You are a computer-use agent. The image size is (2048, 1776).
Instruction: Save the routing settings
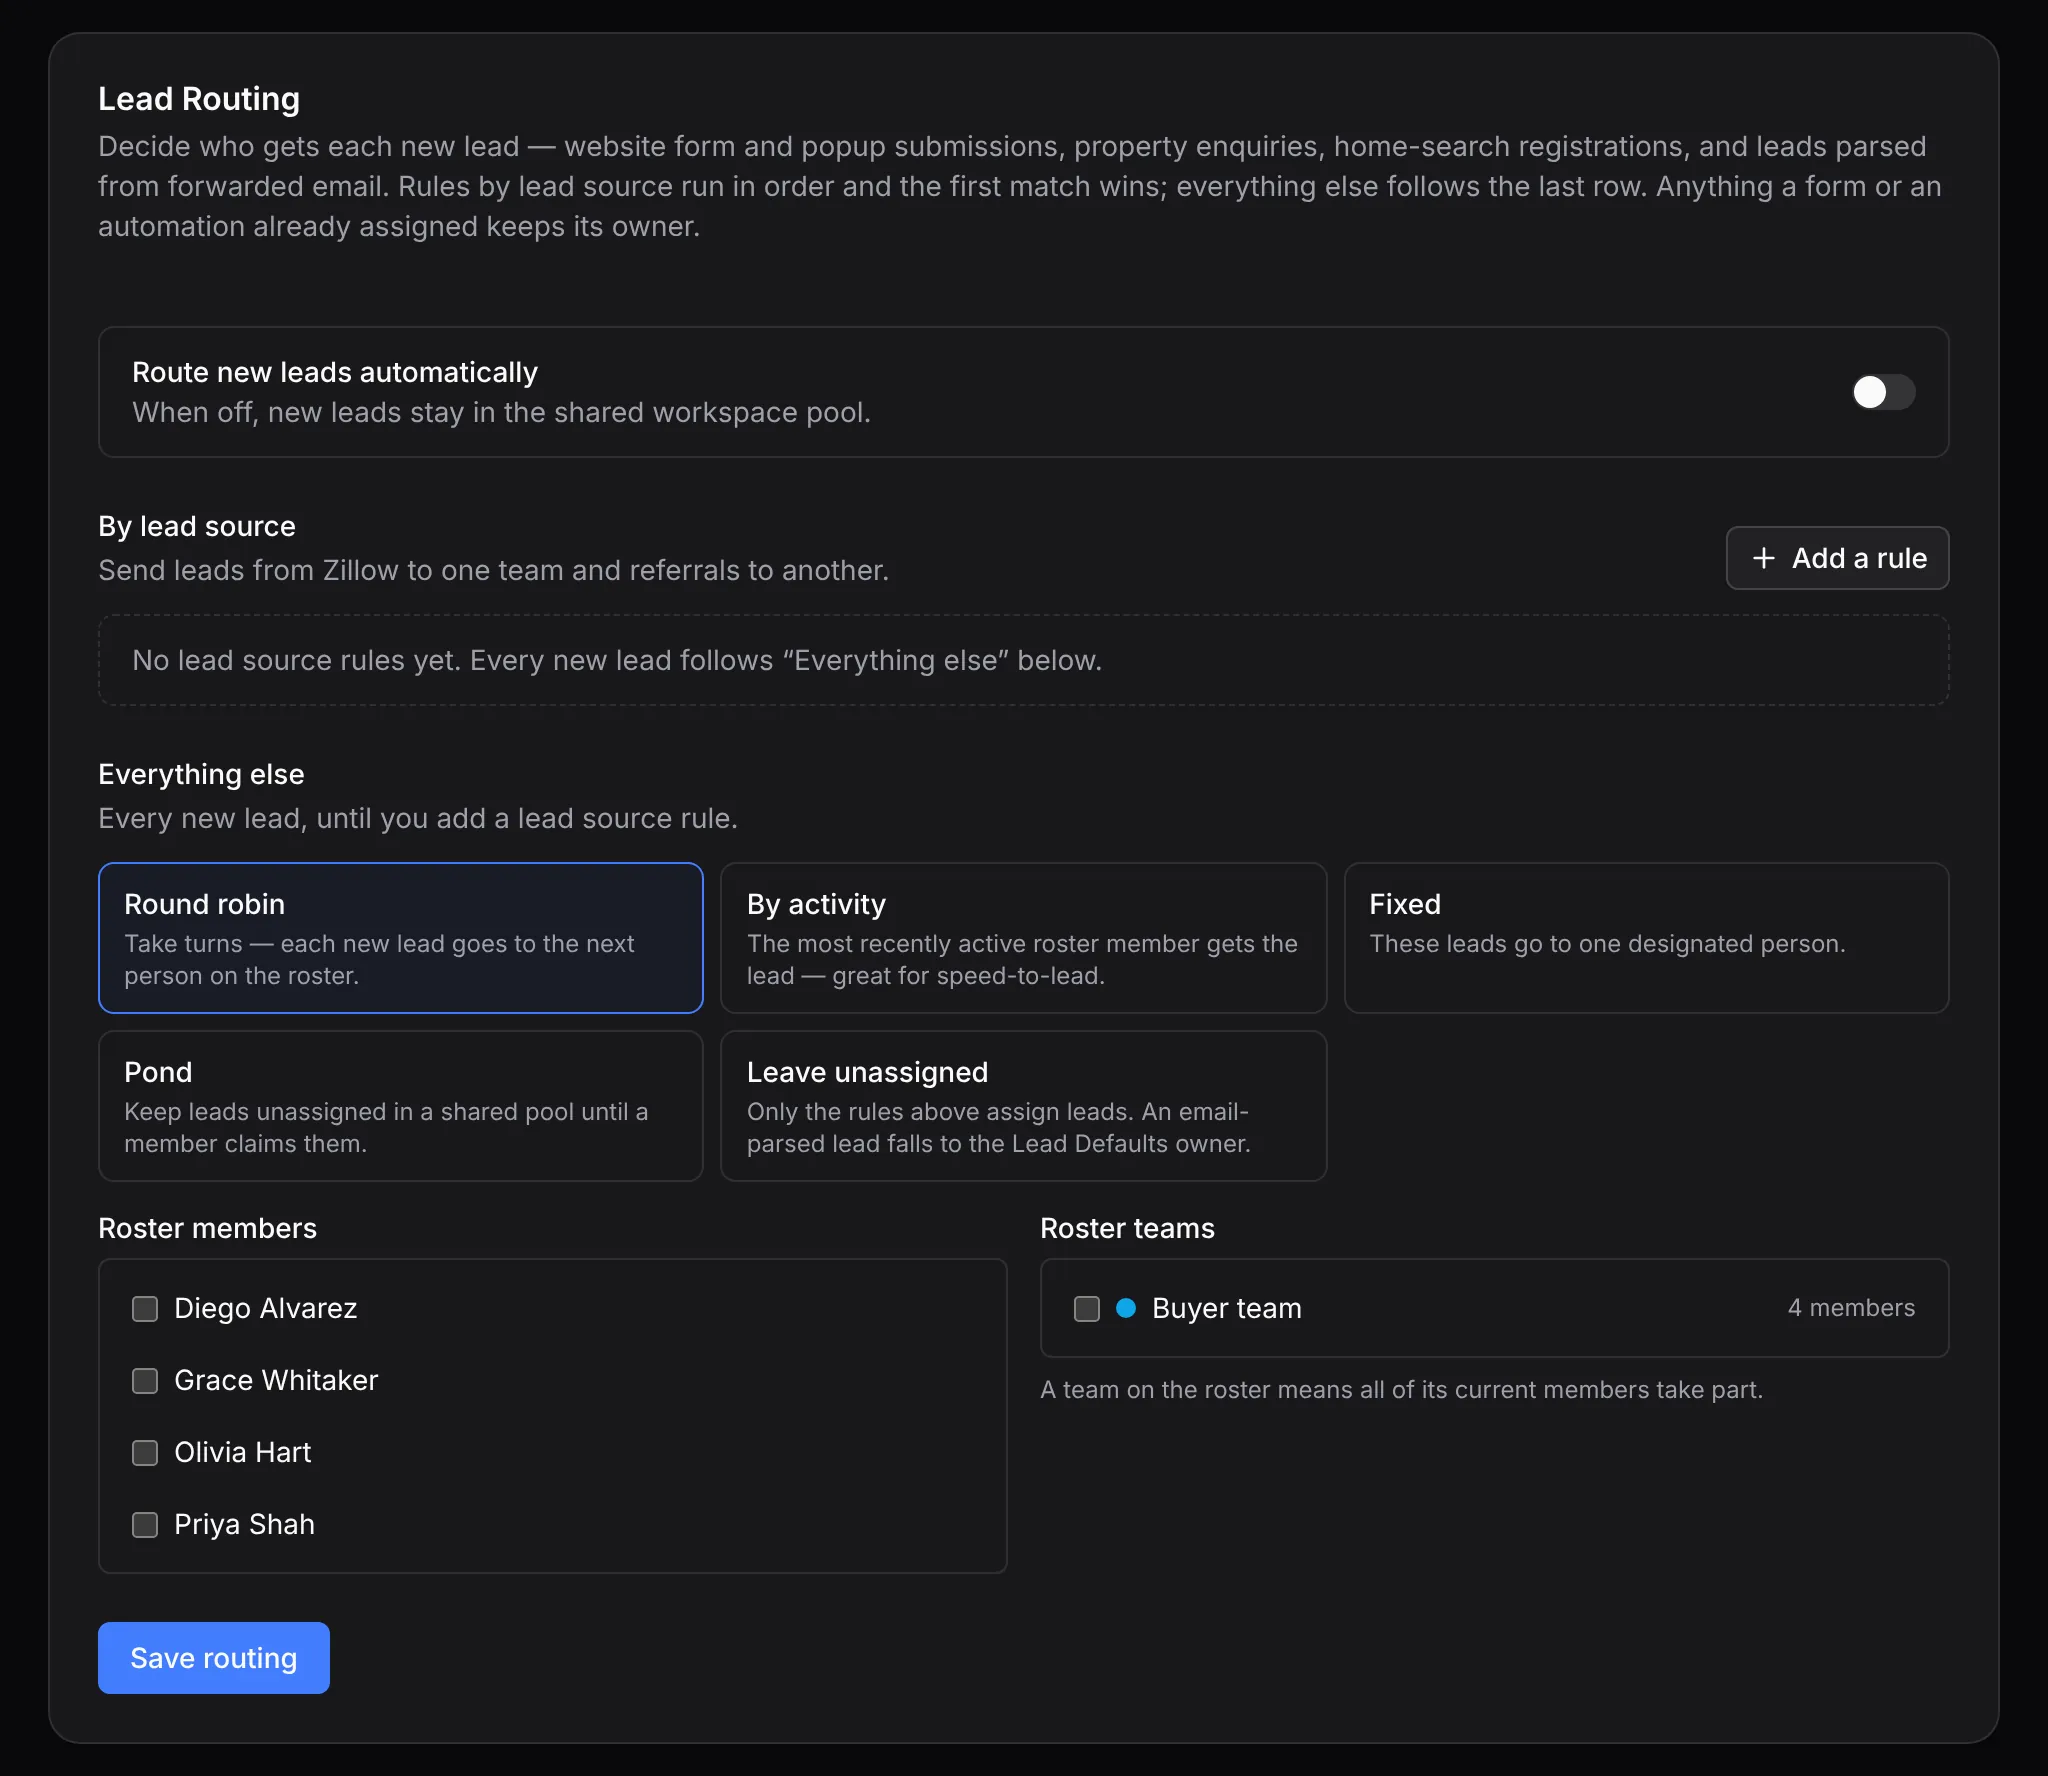[x=214, y=1658]
